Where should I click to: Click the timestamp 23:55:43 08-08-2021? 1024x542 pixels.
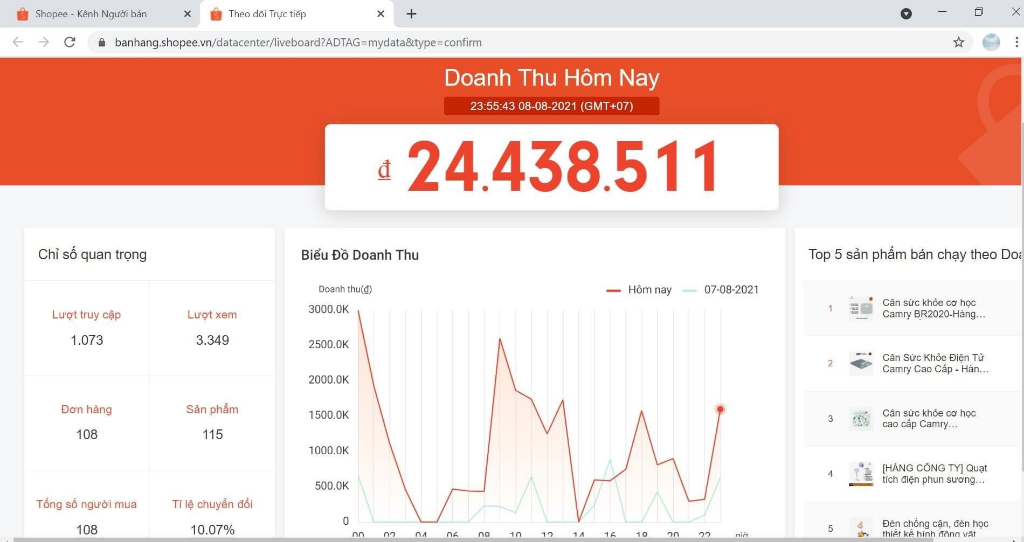tap(551, 106)
